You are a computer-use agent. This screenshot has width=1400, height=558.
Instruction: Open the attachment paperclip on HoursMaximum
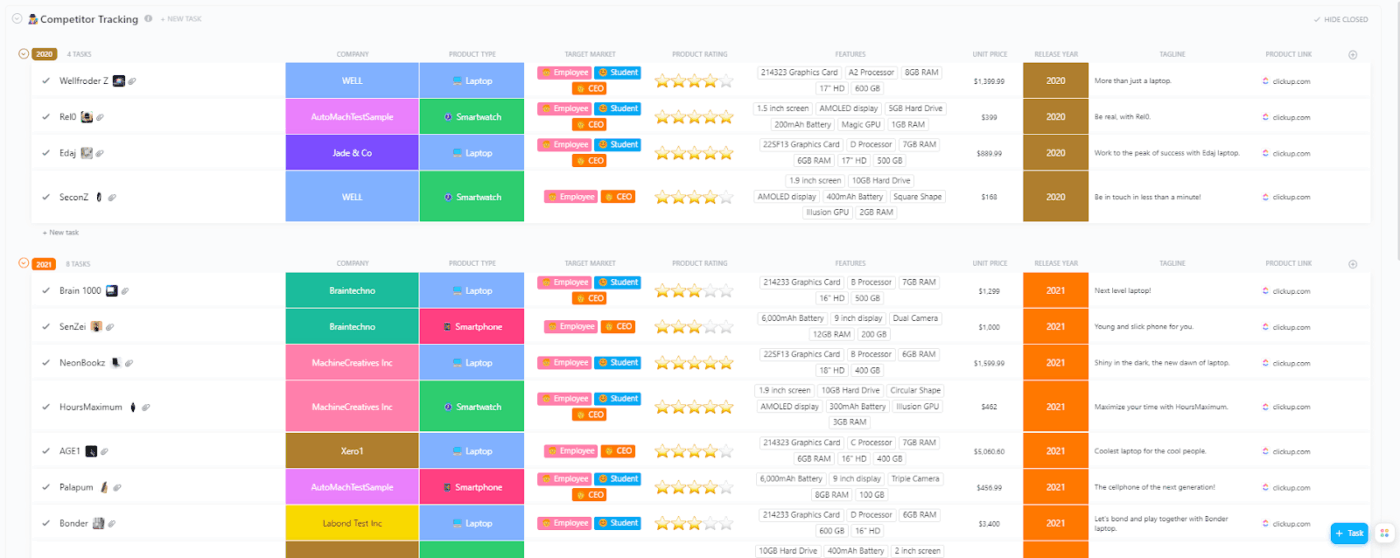click(x=146, y=408)
